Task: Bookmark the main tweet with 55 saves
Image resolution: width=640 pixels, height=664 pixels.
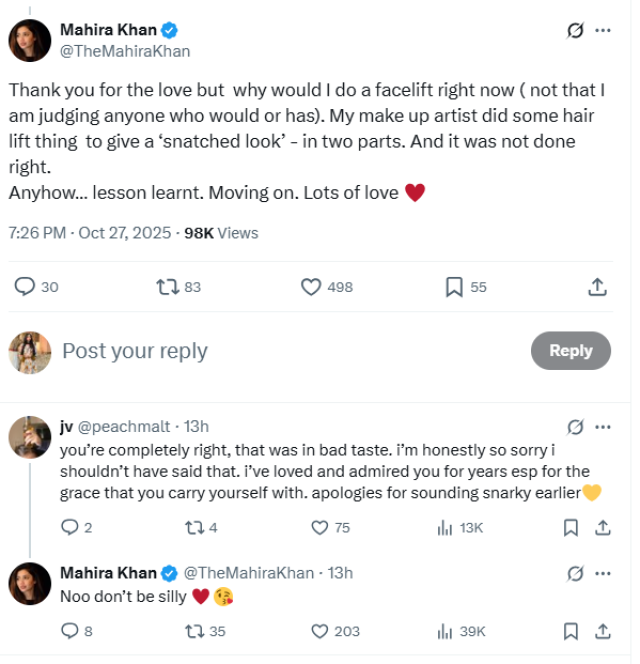Action: point(454,287)
